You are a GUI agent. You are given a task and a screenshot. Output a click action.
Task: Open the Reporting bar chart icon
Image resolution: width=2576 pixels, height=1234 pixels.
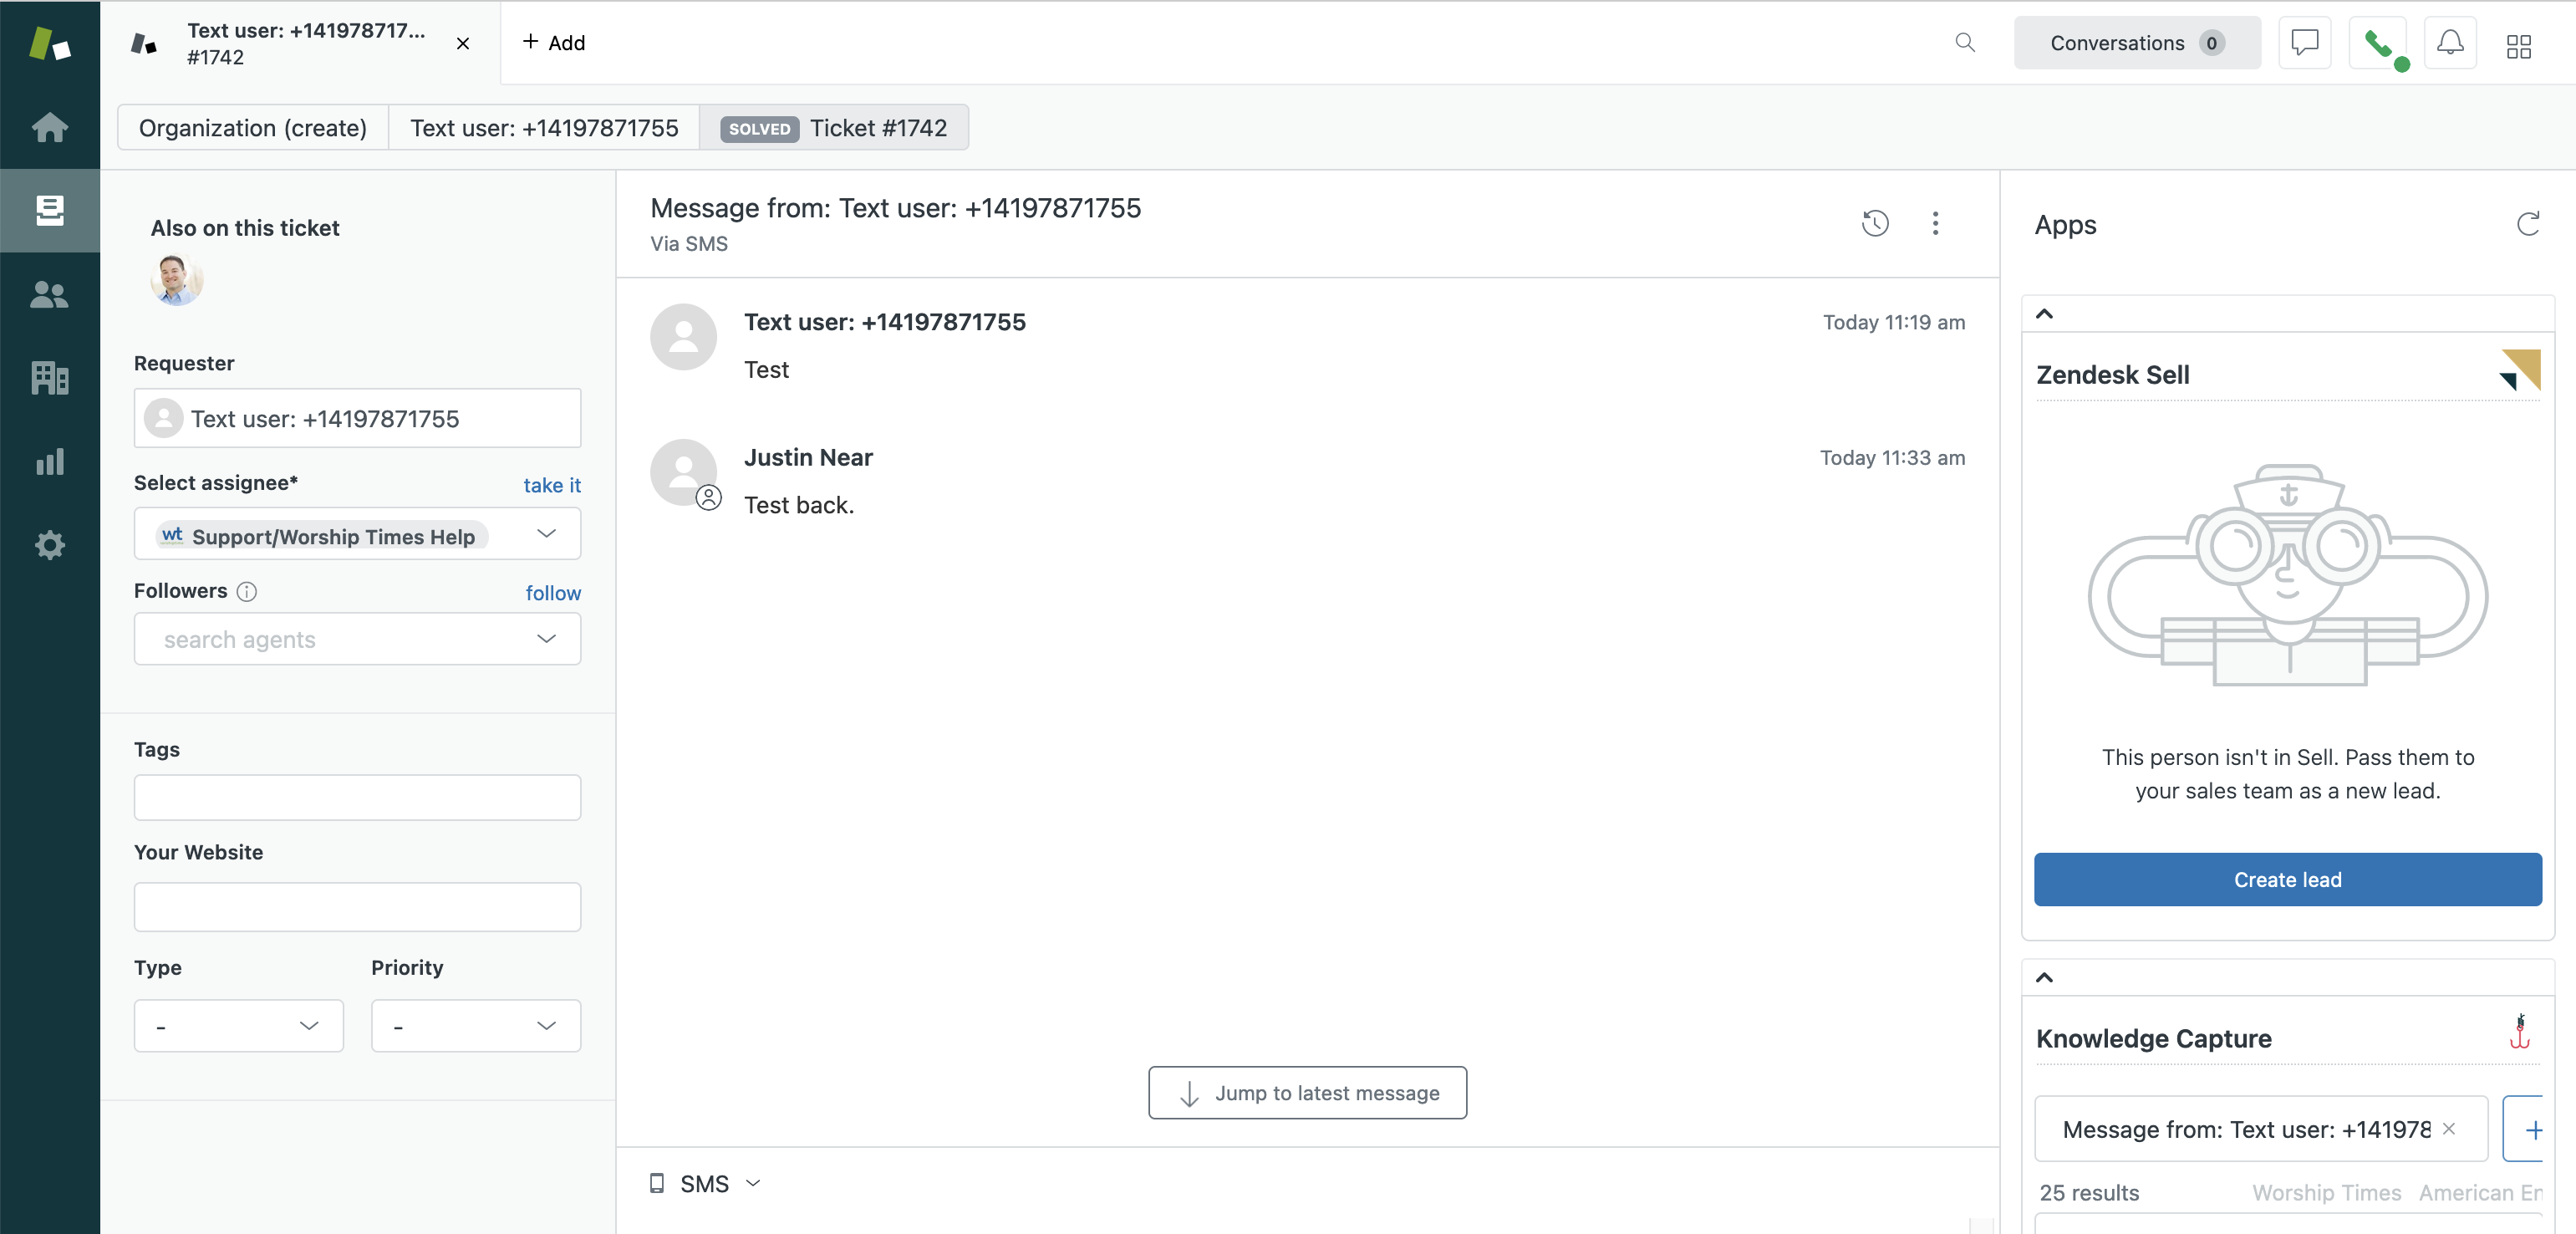pos(49,461)
